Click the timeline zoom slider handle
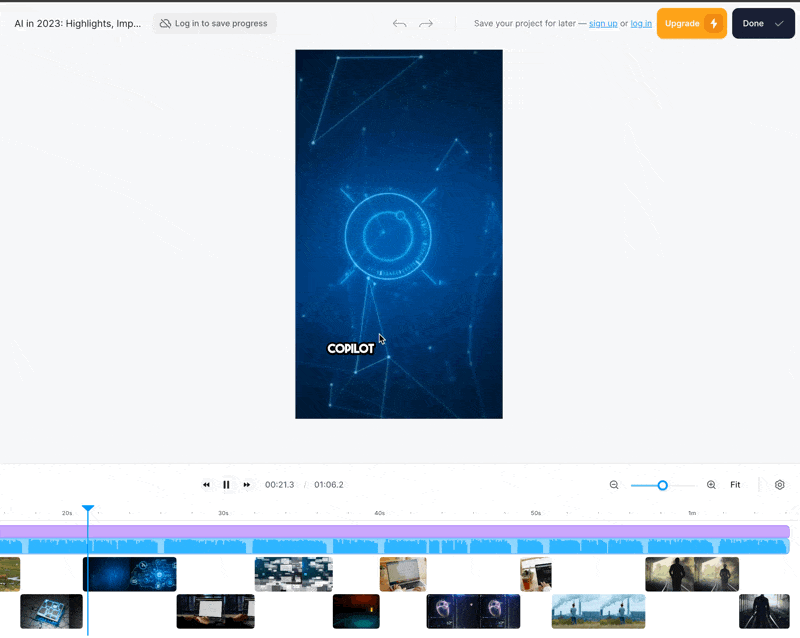The height and width of the screenshot is (638, 800). click(x=662, y=485)
